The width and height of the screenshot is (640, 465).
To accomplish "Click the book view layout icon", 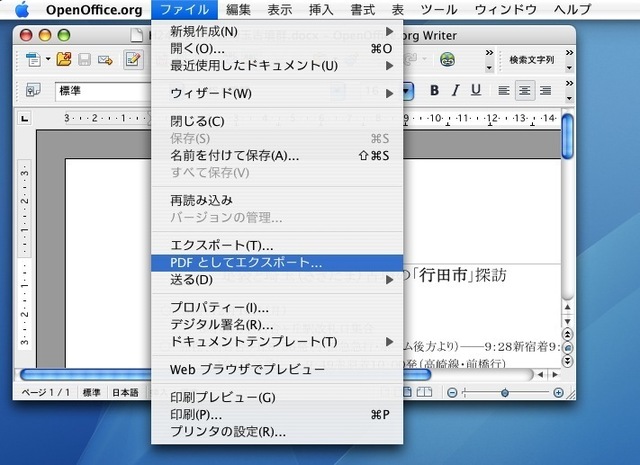I will pos(424,392).
